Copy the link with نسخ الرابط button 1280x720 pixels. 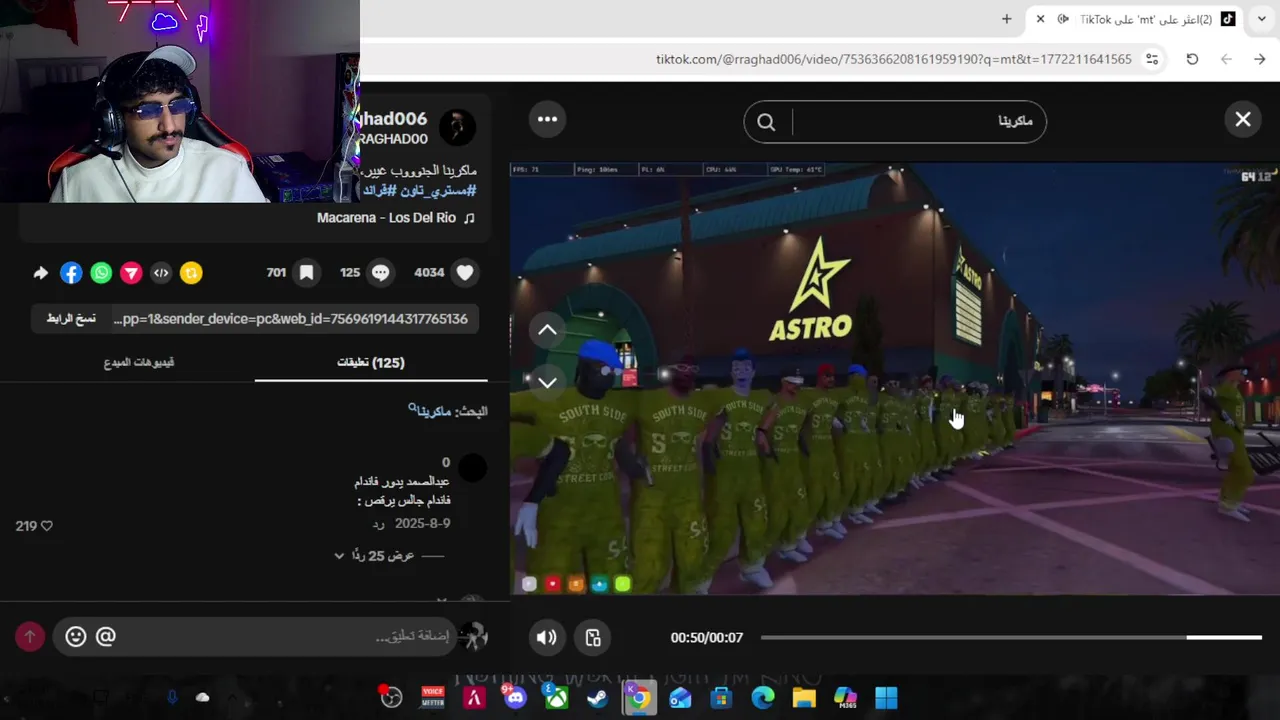[x=71, y=318]
